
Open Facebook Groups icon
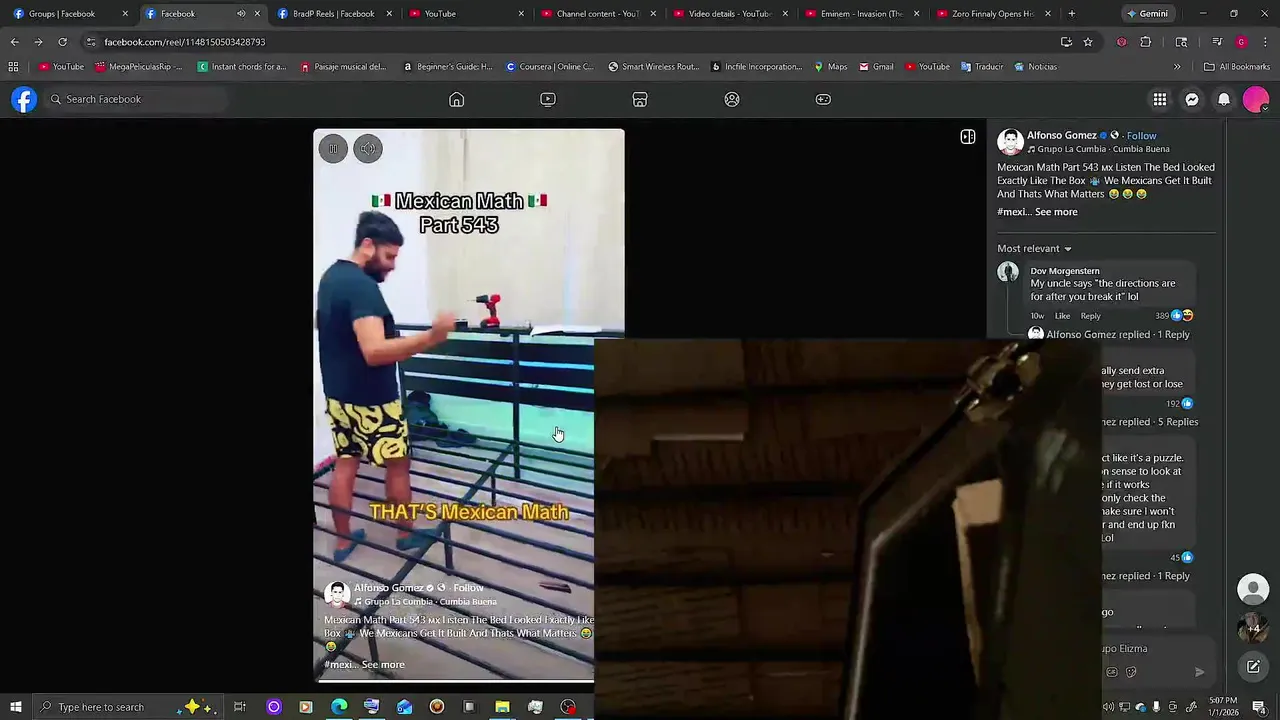tap(732, 99)
